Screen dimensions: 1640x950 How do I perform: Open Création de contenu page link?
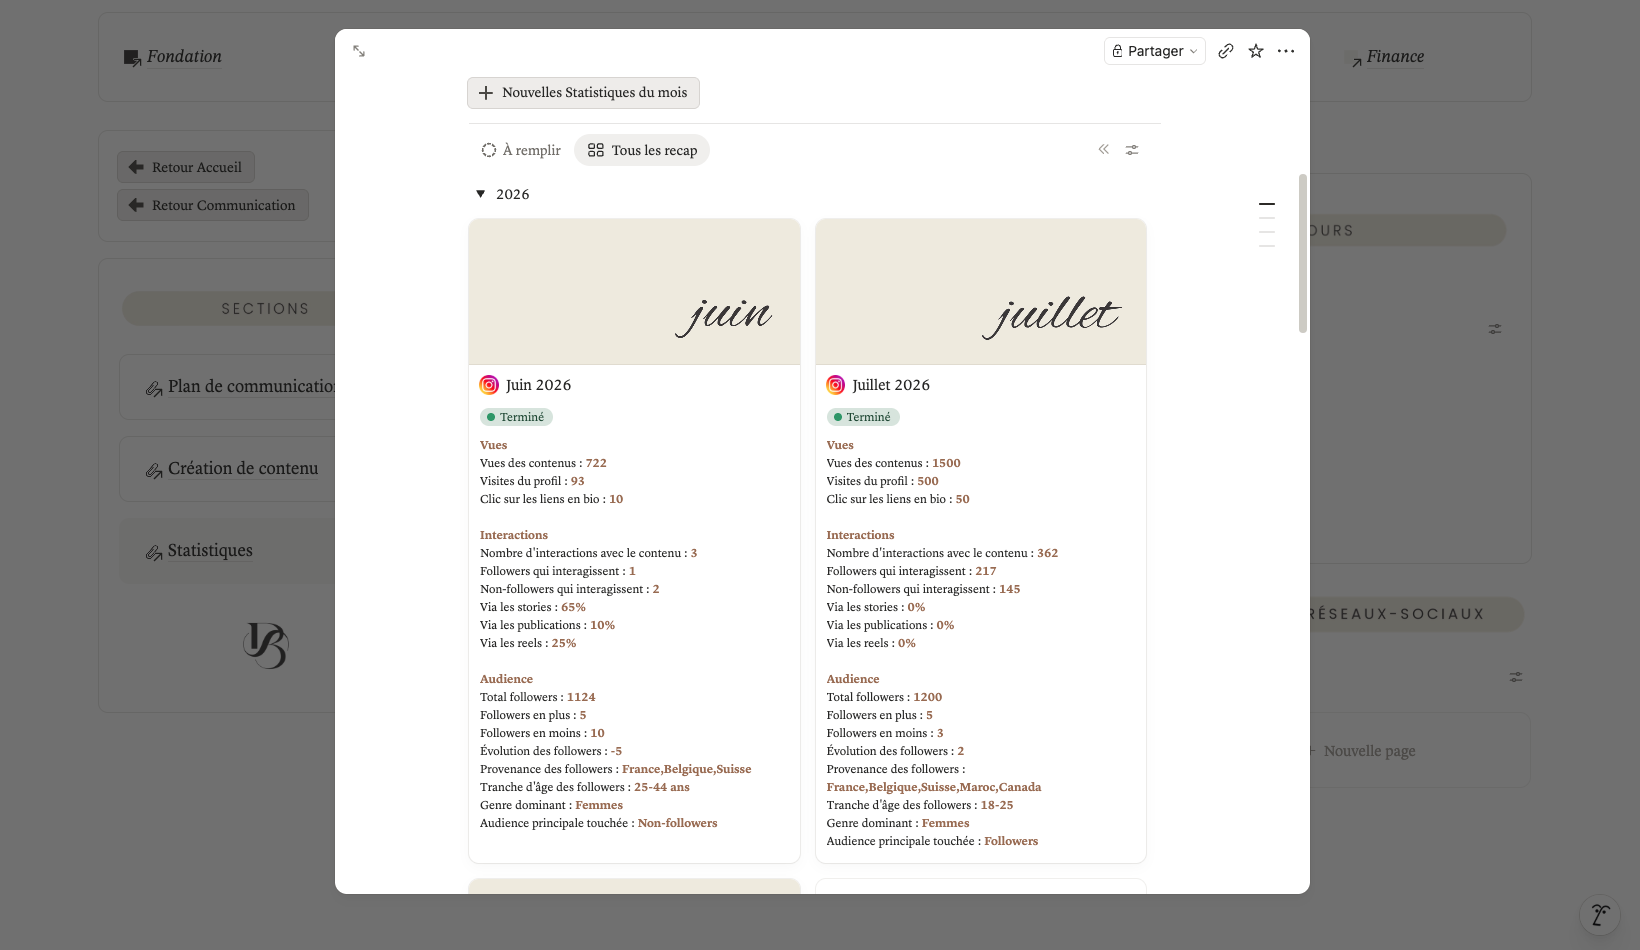click(x=243, y=469)
